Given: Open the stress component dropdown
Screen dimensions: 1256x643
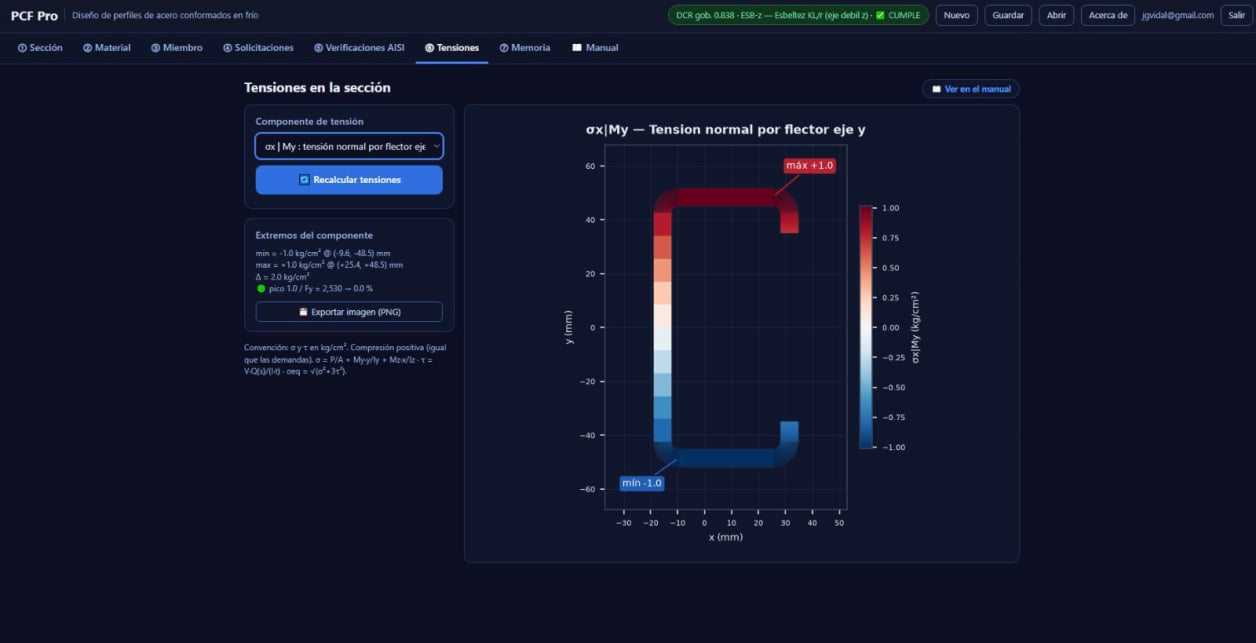Looking at the screenshot, I should click(349, 146).
